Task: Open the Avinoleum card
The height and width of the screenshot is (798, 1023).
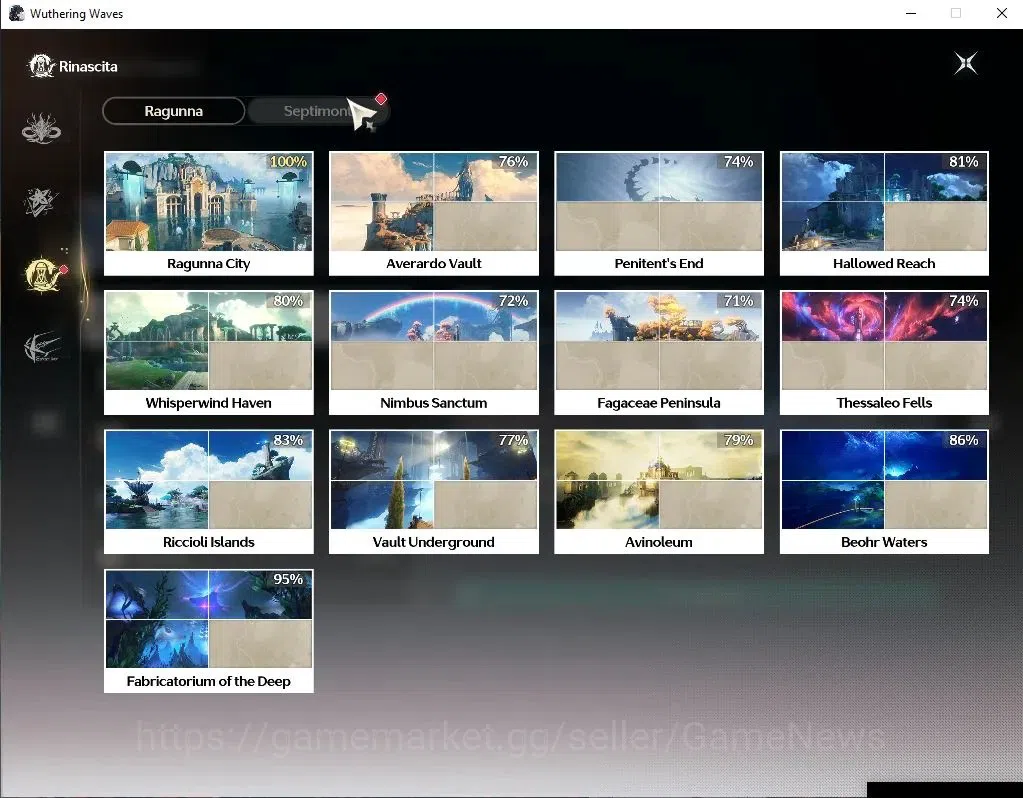Action: (659, 491)
